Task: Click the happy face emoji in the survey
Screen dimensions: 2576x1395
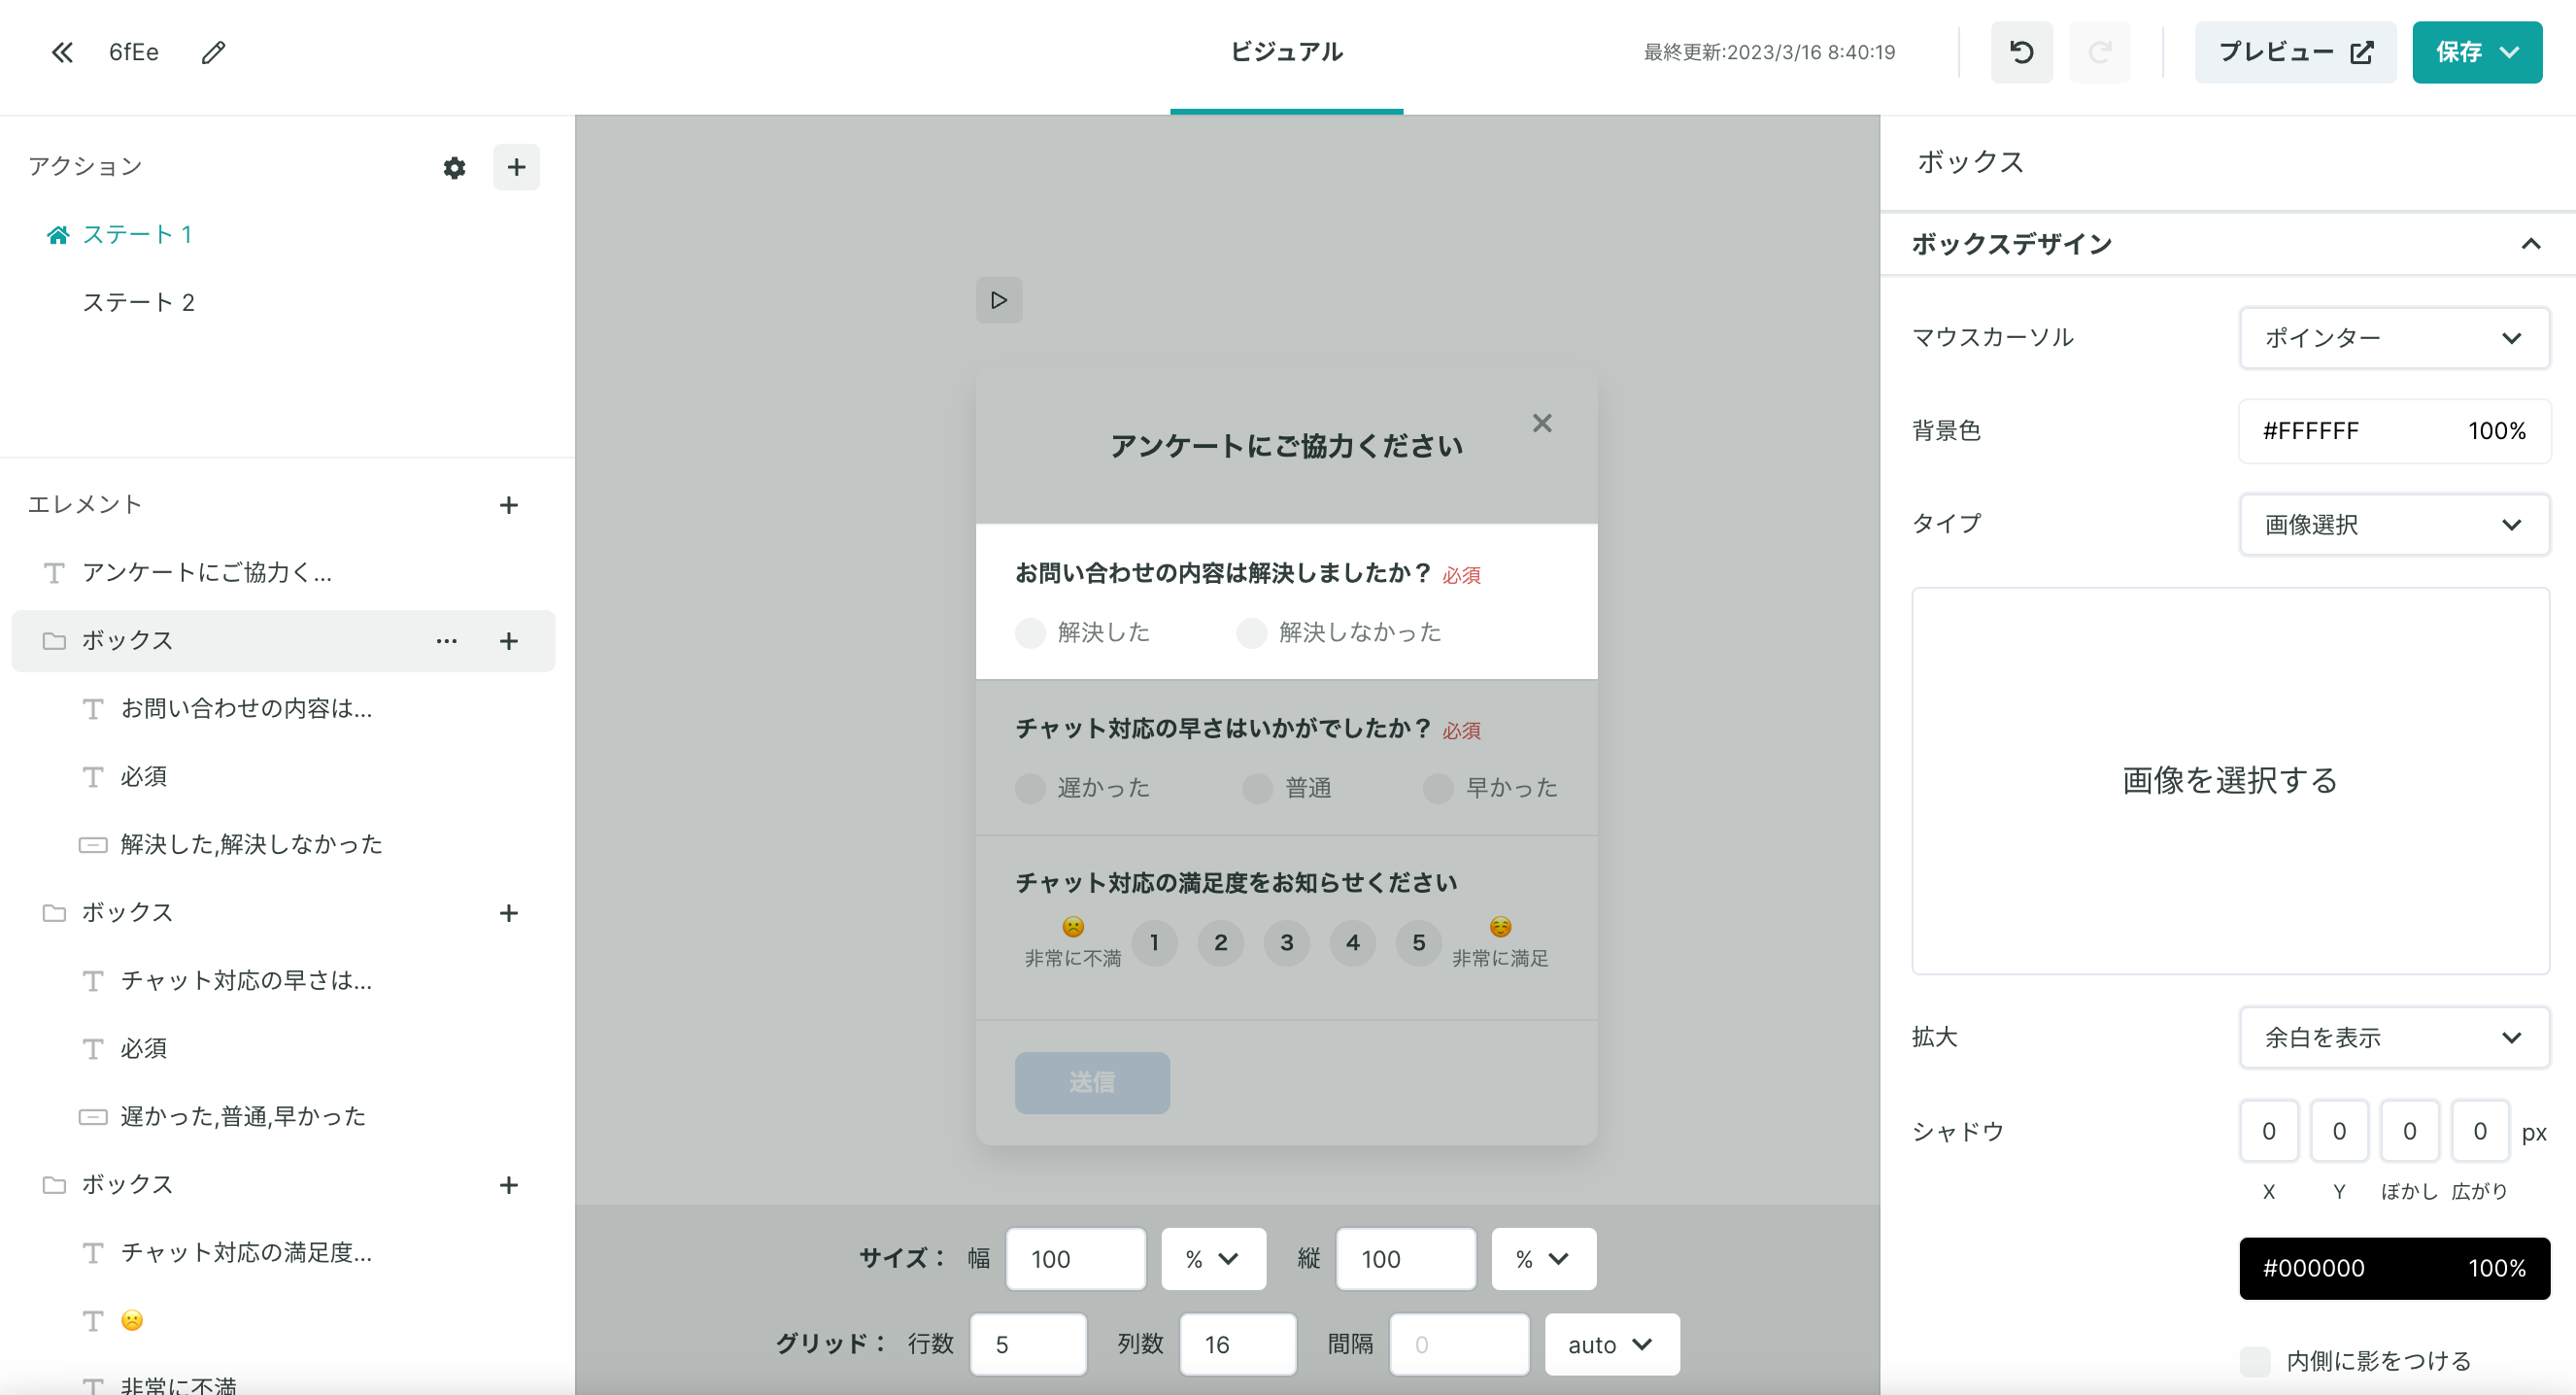Action: tap(1500, 926)
